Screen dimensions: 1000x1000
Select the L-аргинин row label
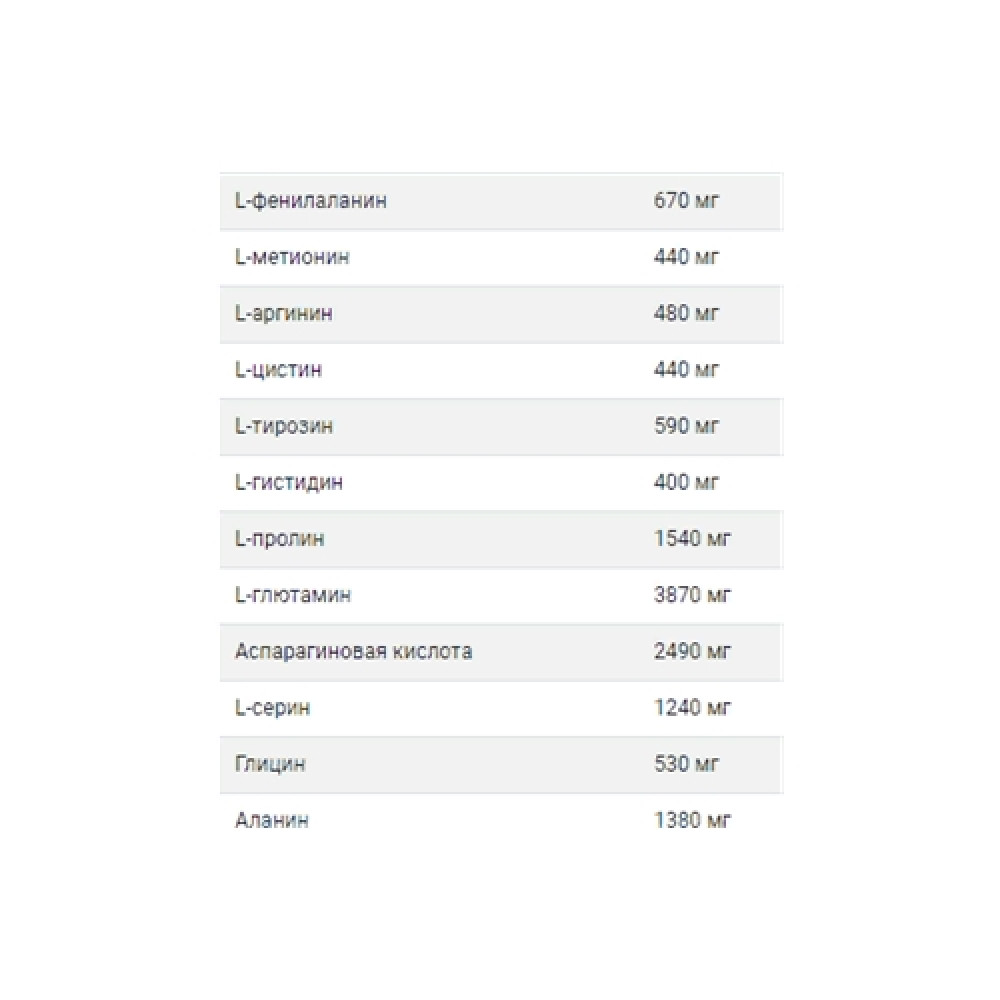(284, 314)
